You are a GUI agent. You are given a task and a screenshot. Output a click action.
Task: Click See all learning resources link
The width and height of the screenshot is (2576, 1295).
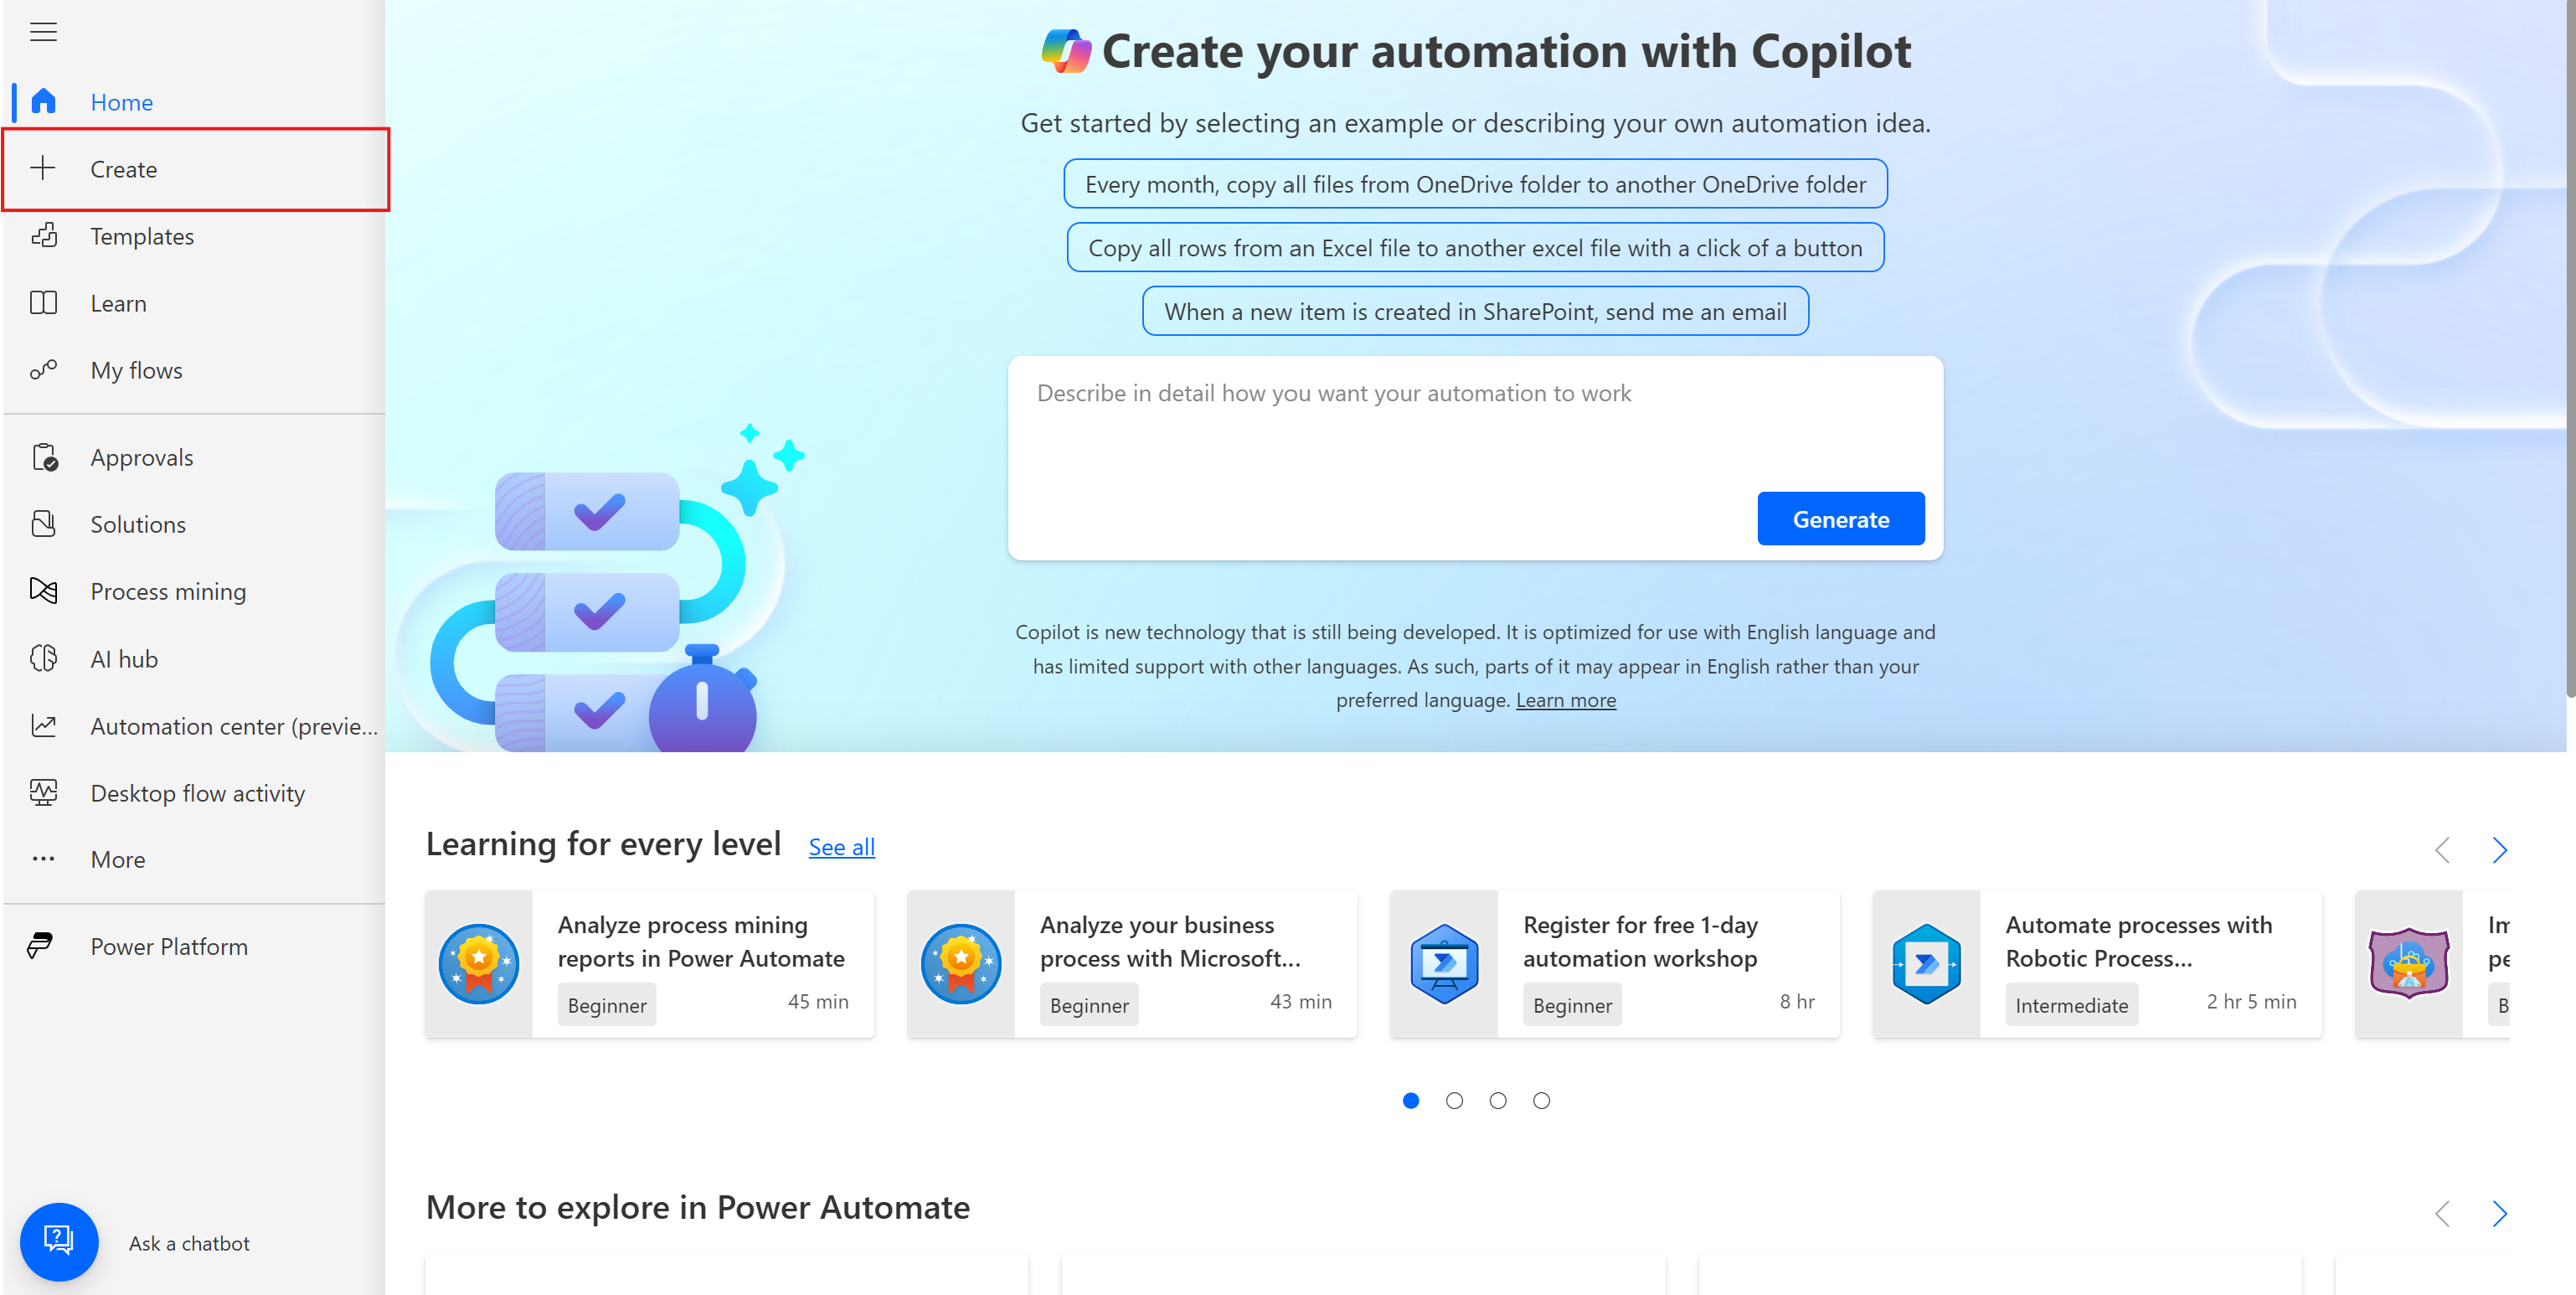point(841,846)
